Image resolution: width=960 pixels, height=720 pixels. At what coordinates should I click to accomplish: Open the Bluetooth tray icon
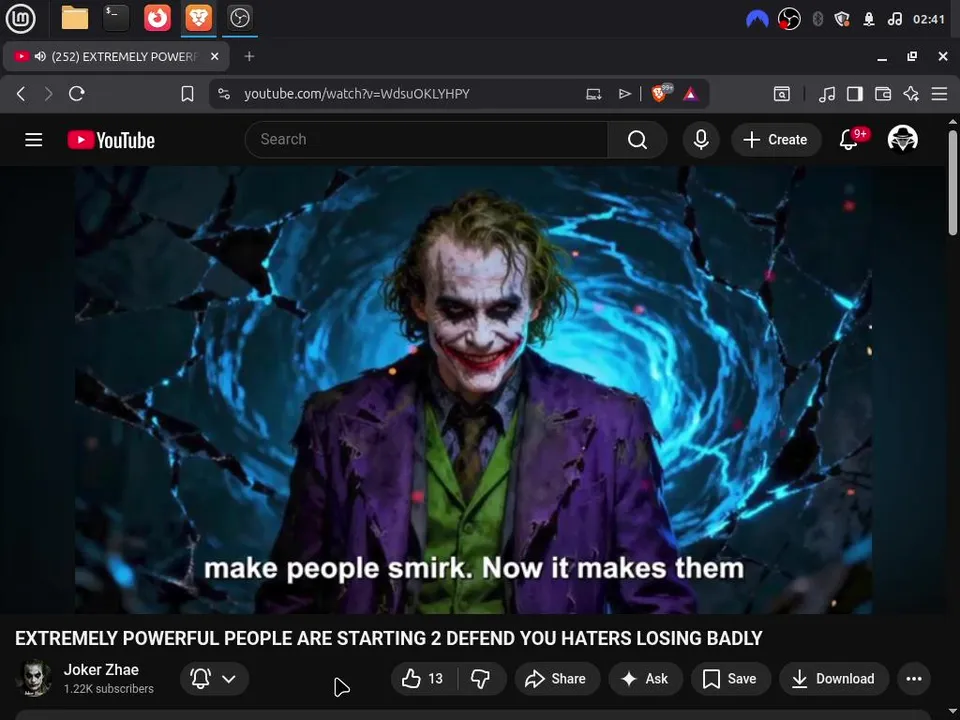817,20
